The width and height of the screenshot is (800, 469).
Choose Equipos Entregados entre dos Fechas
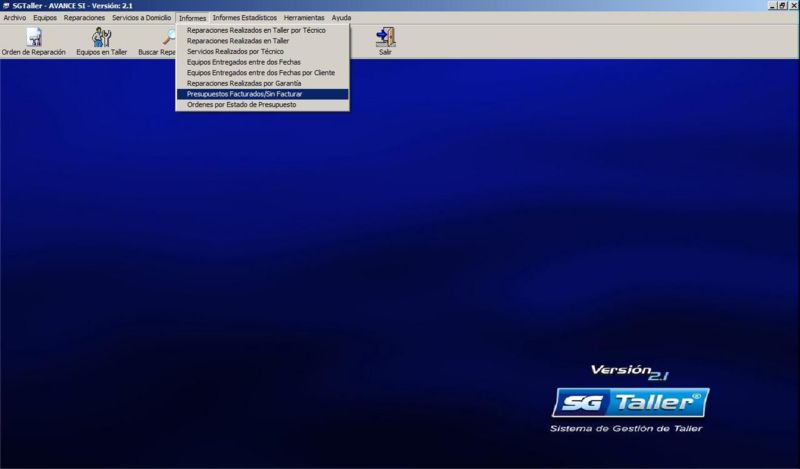262,62
